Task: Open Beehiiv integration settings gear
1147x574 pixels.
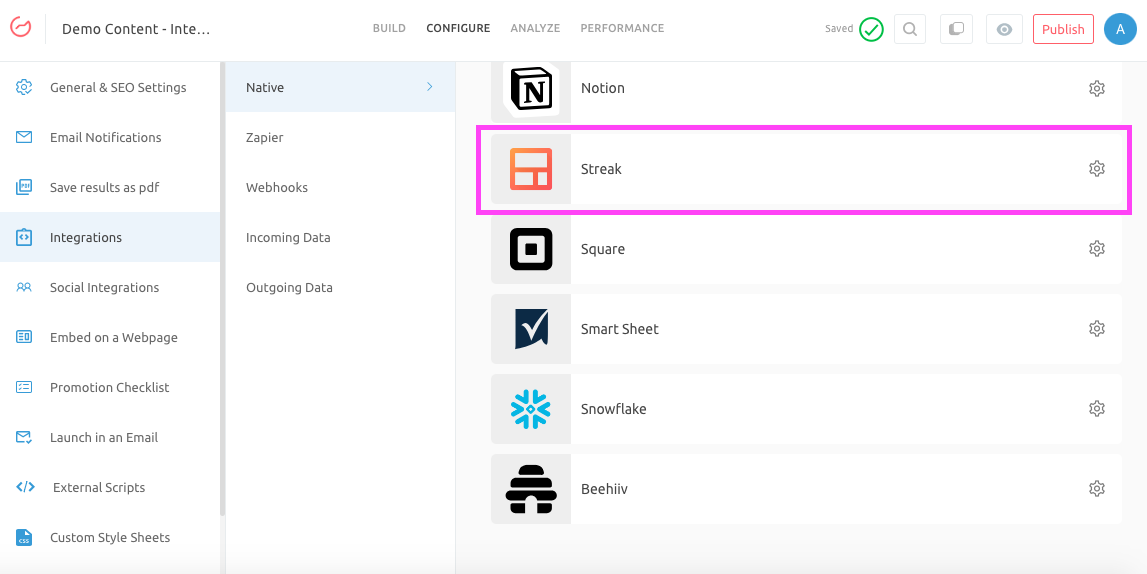Action: pos(1097,488)
